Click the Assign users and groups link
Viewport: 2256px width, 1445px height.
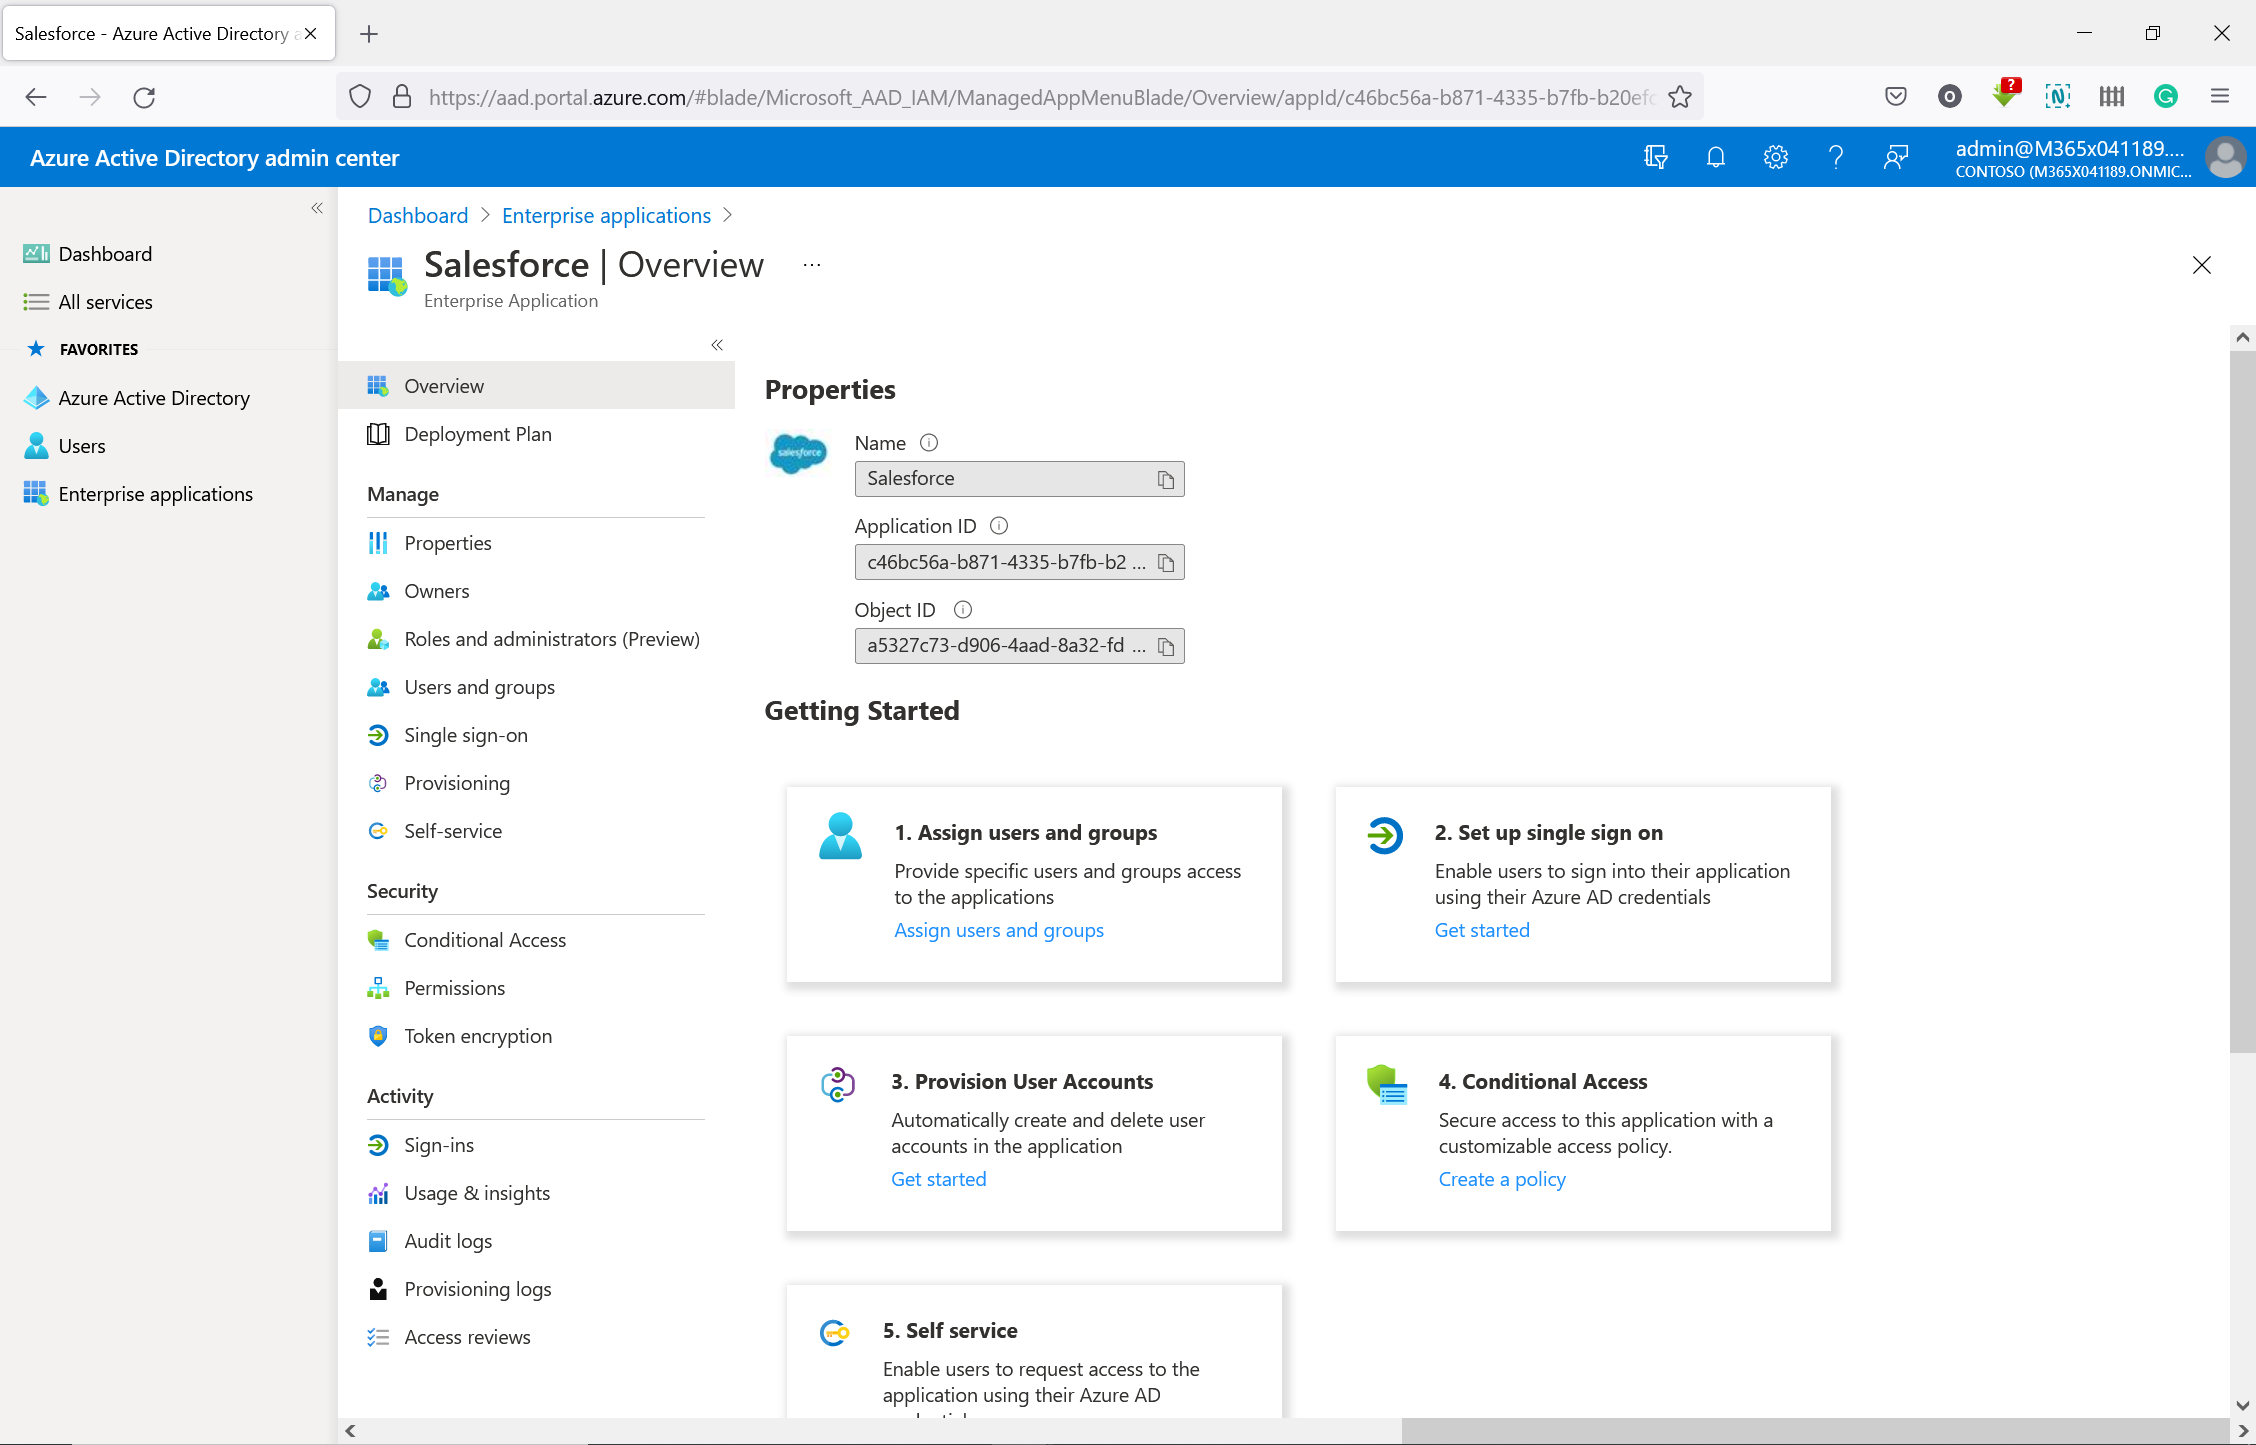999,930
